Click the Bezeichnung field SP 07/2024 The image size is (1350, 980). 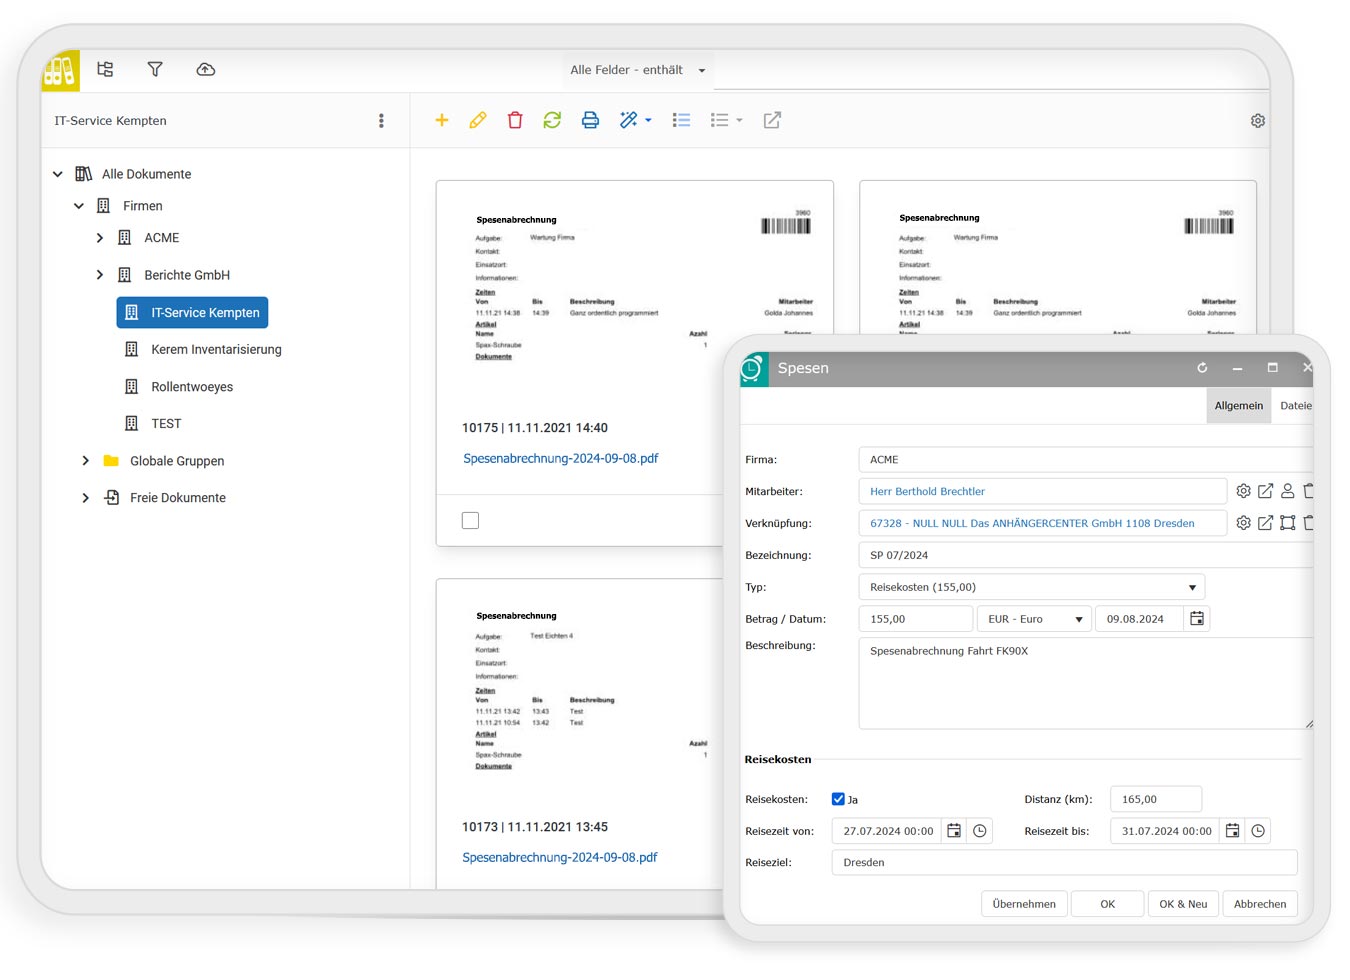point(1086,555)
